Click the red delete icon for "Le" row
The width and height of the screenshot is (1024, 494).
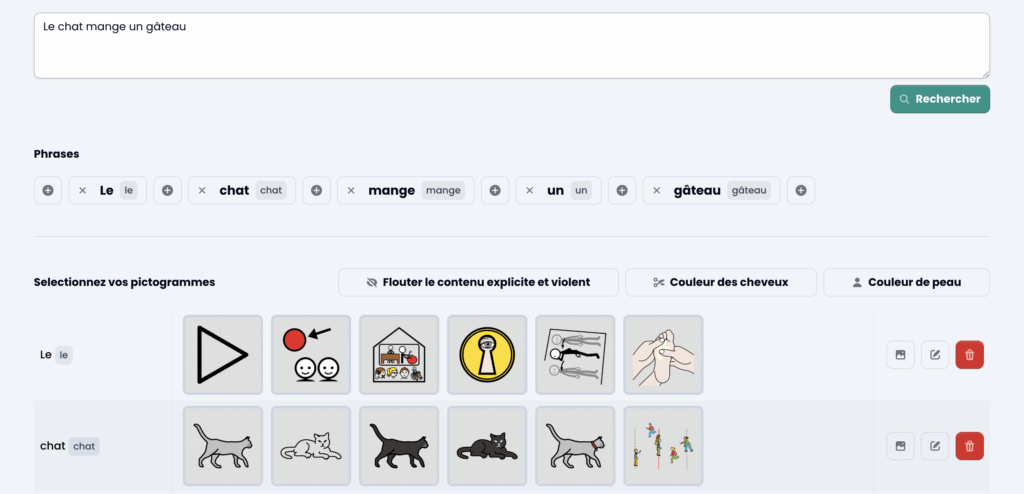pos(969,355)
